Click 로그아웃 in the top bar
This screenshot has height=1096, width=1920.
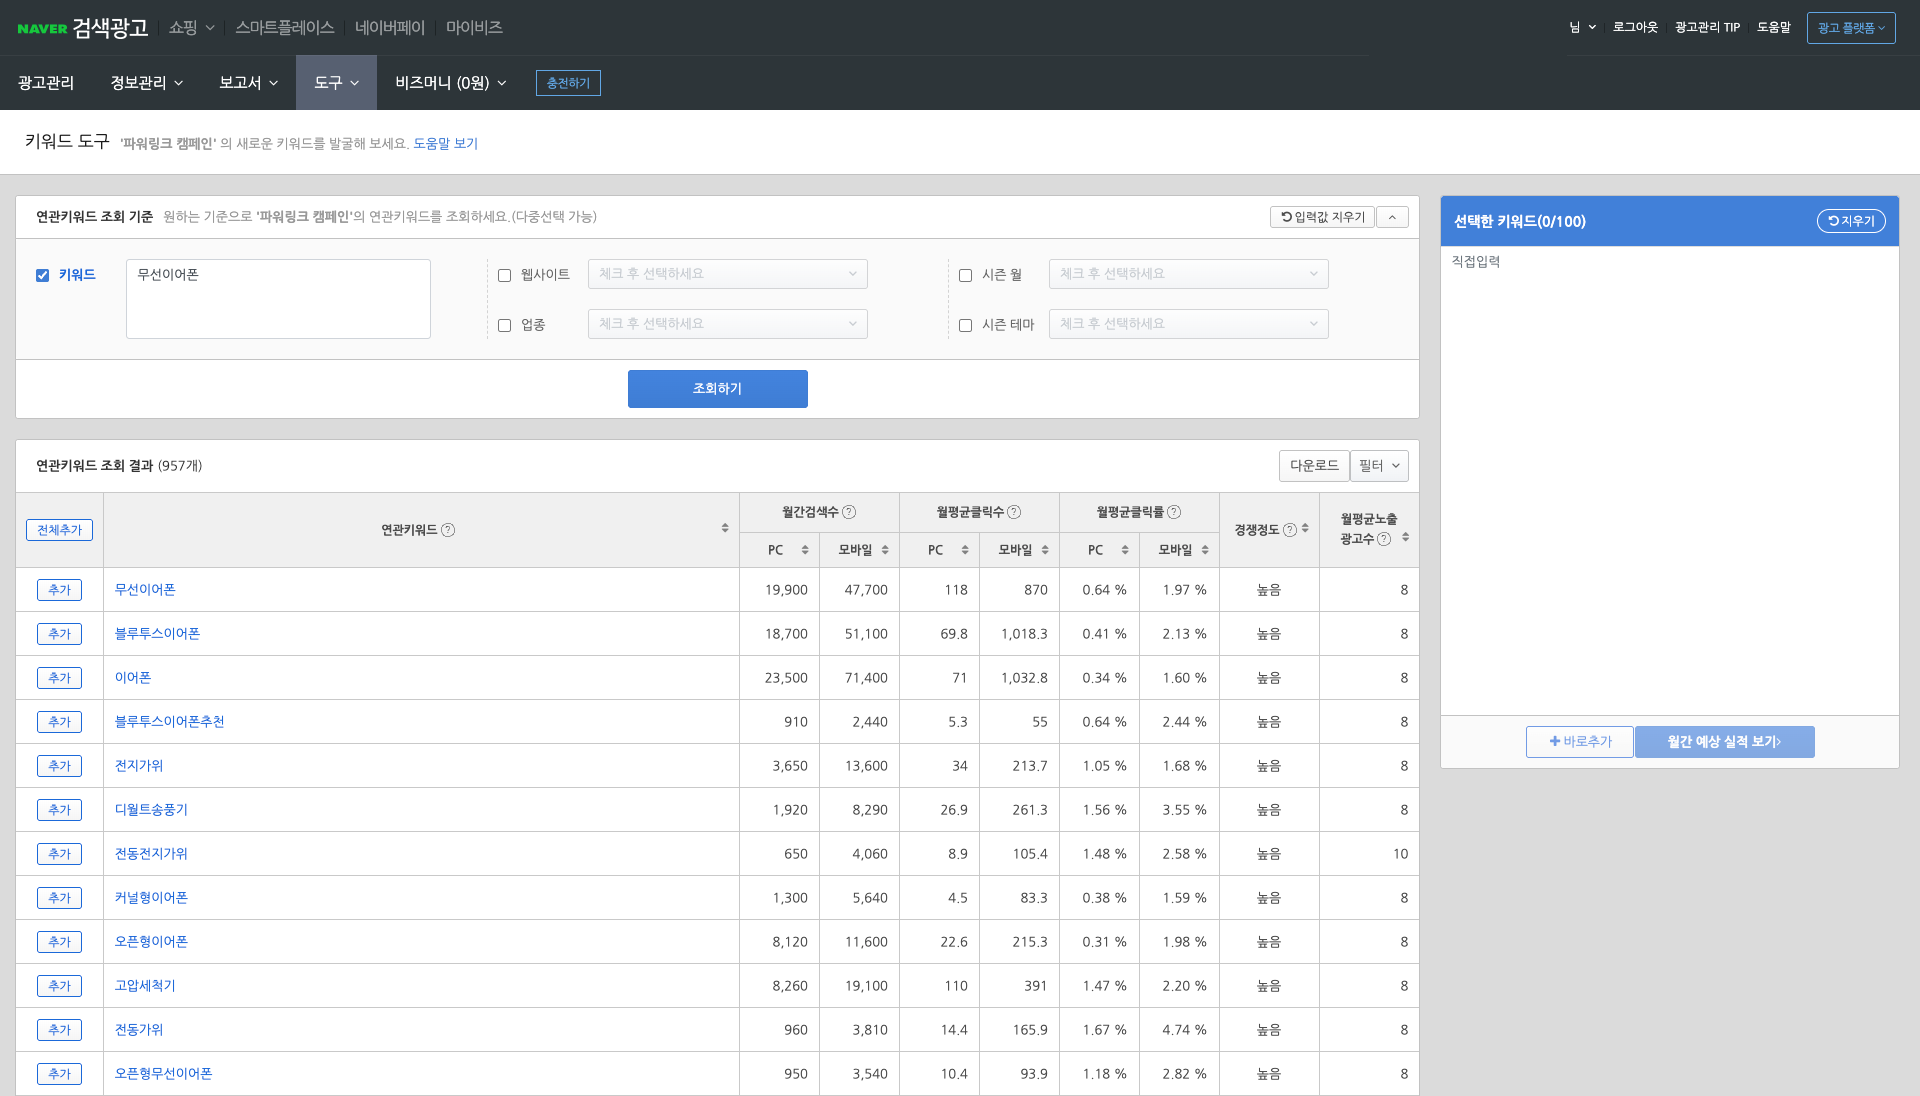(1635, 28)
